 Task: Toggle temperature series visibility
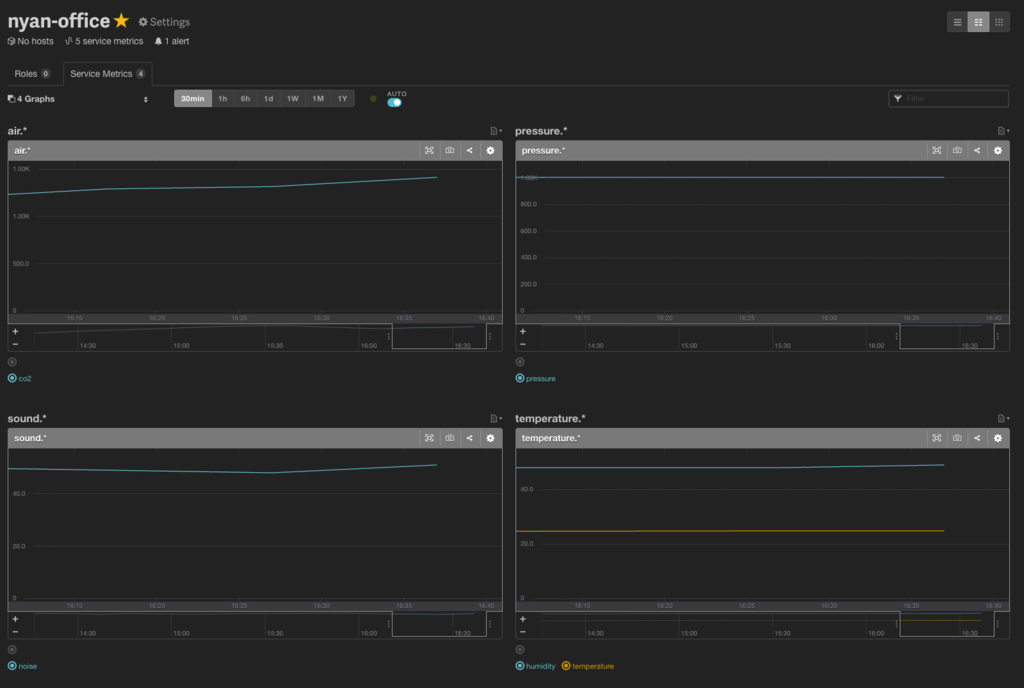point(588,666)
